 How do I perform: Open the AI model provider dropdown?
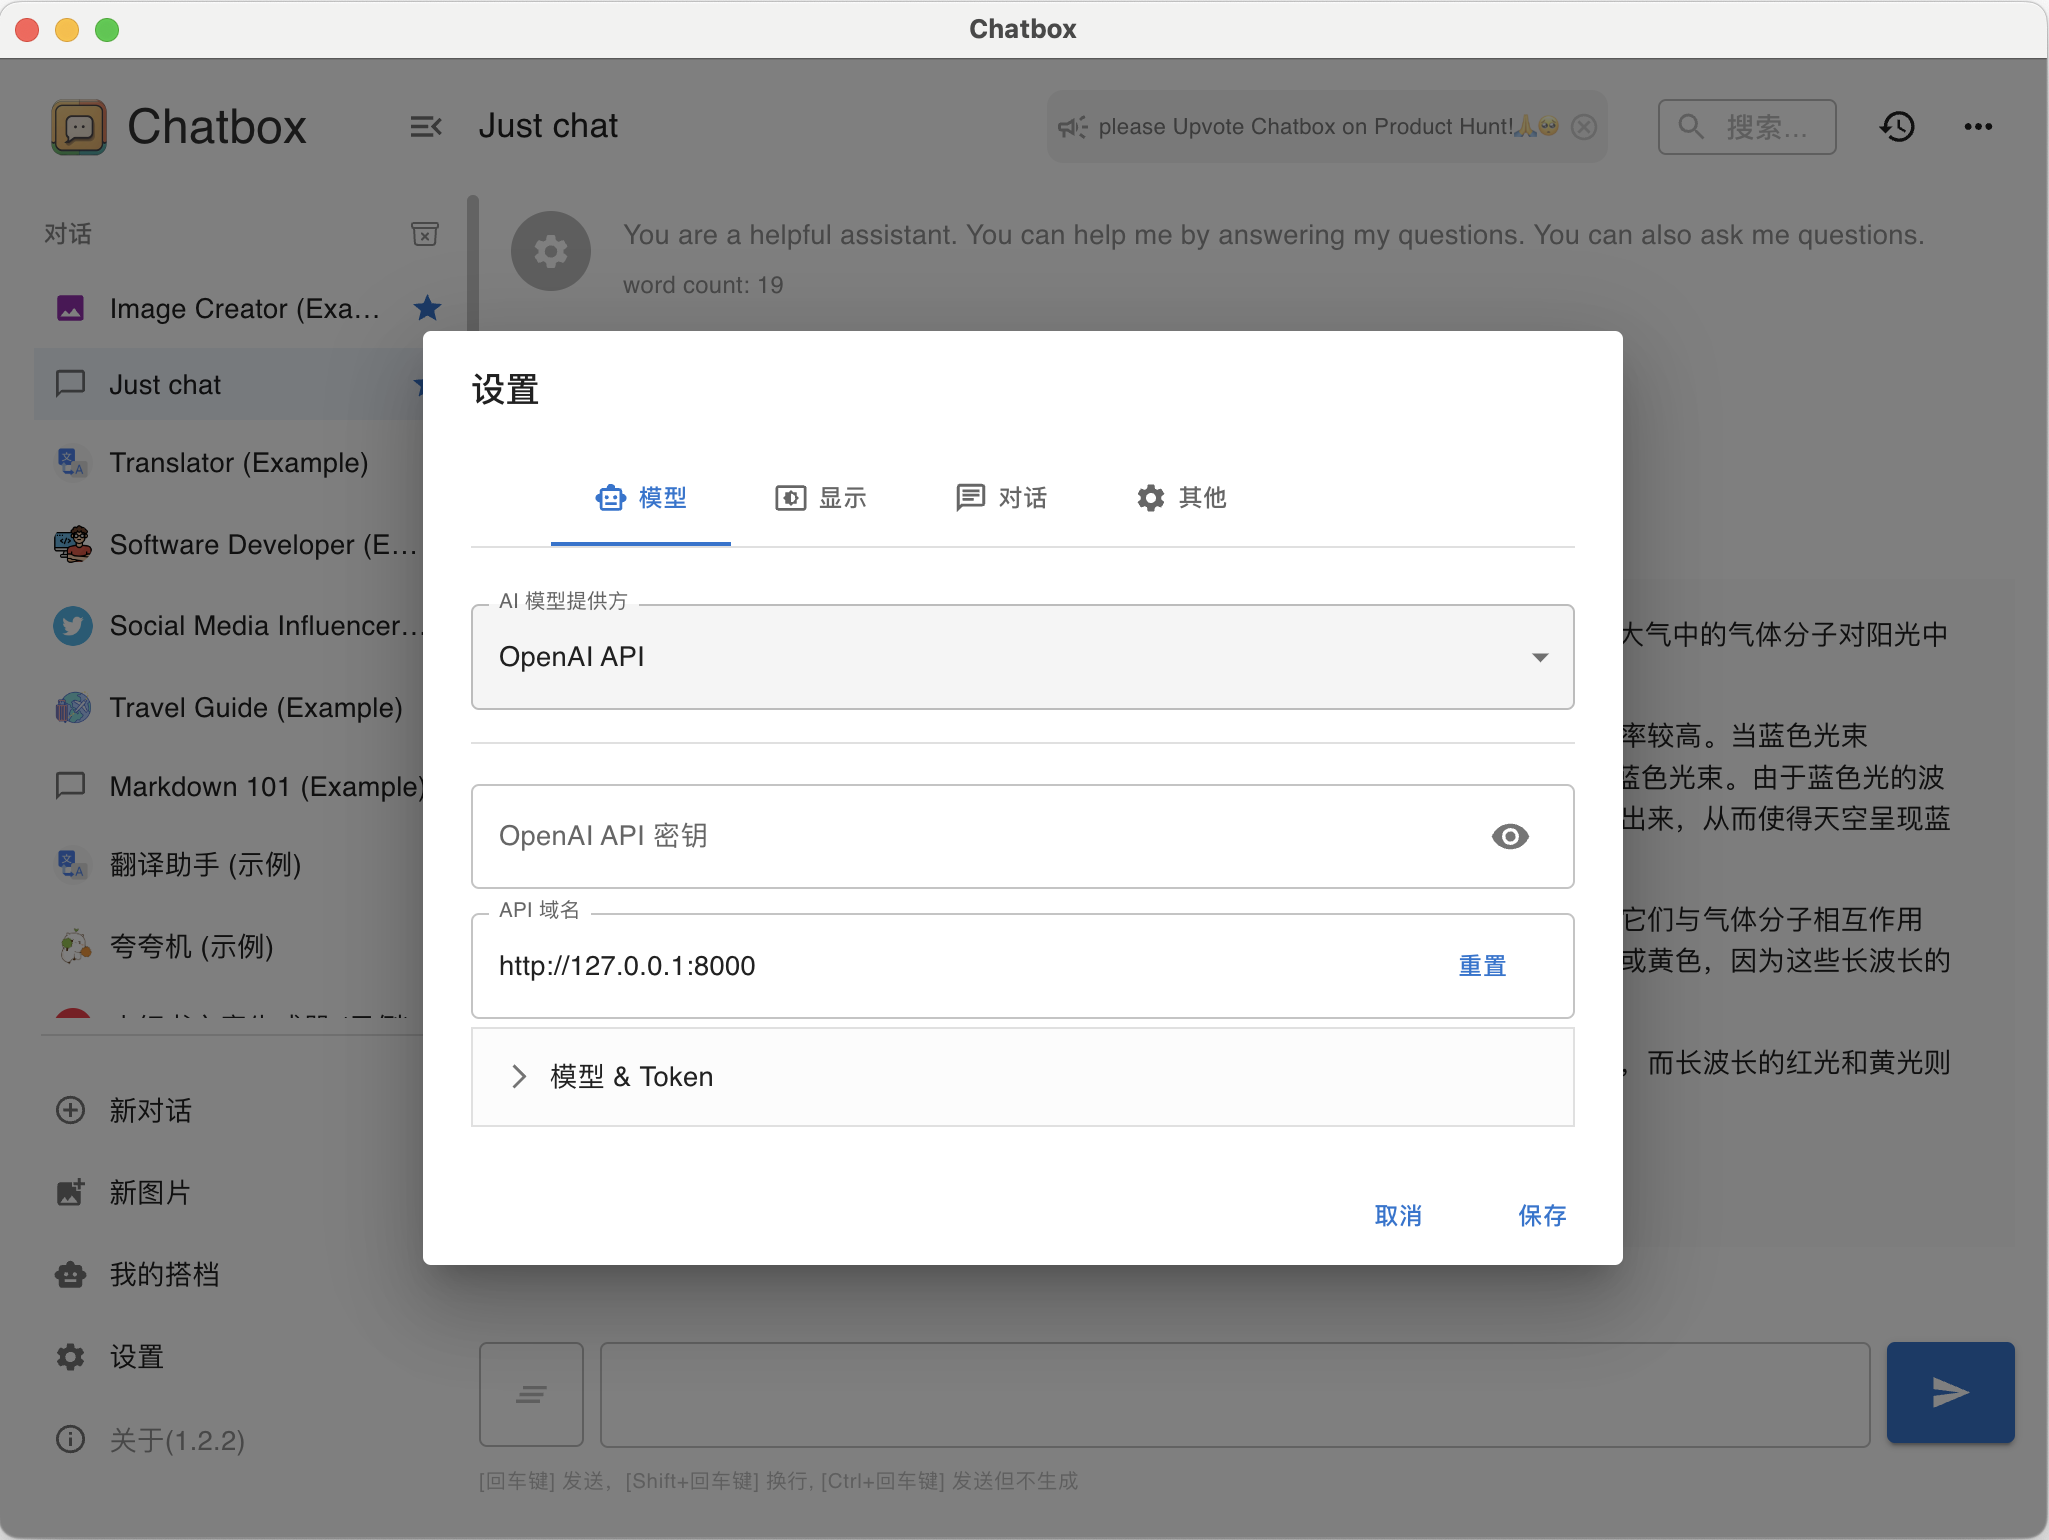pyautogui.click(x=1022, y=657)
